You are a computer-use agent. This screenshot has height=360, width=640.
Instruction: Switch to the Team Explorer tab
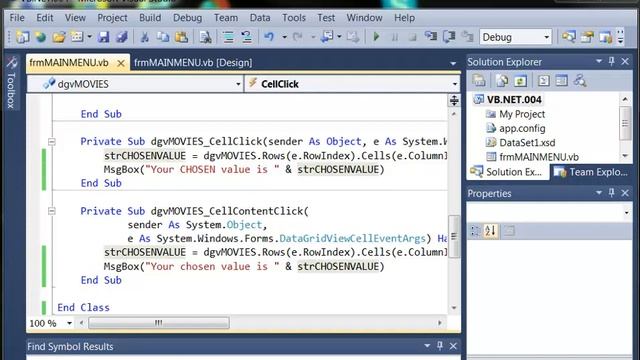(591, 172)
